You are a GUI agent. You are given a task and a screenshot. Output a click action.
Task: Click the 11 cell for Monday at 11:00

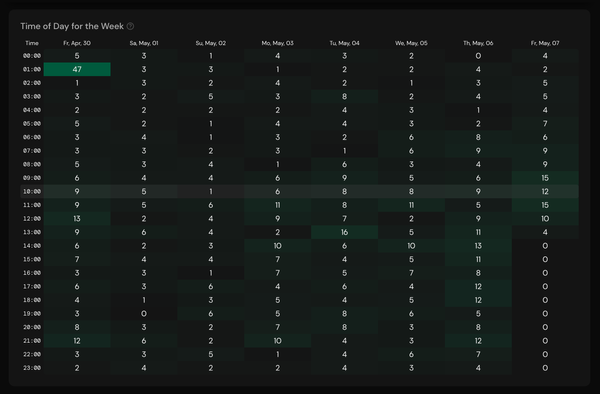pyautogui.click(x=277, y=205)
